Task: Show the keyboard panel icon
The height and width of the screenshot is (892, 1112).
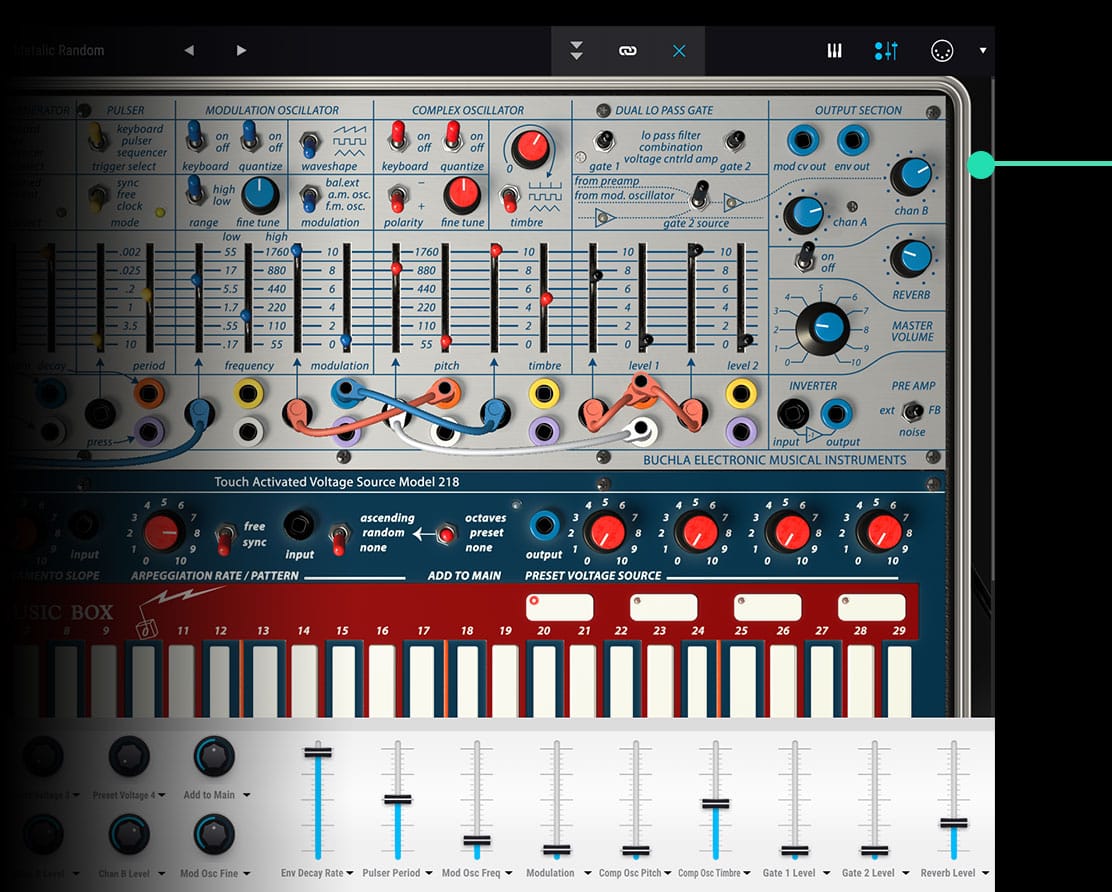Action: click(835, 50)
